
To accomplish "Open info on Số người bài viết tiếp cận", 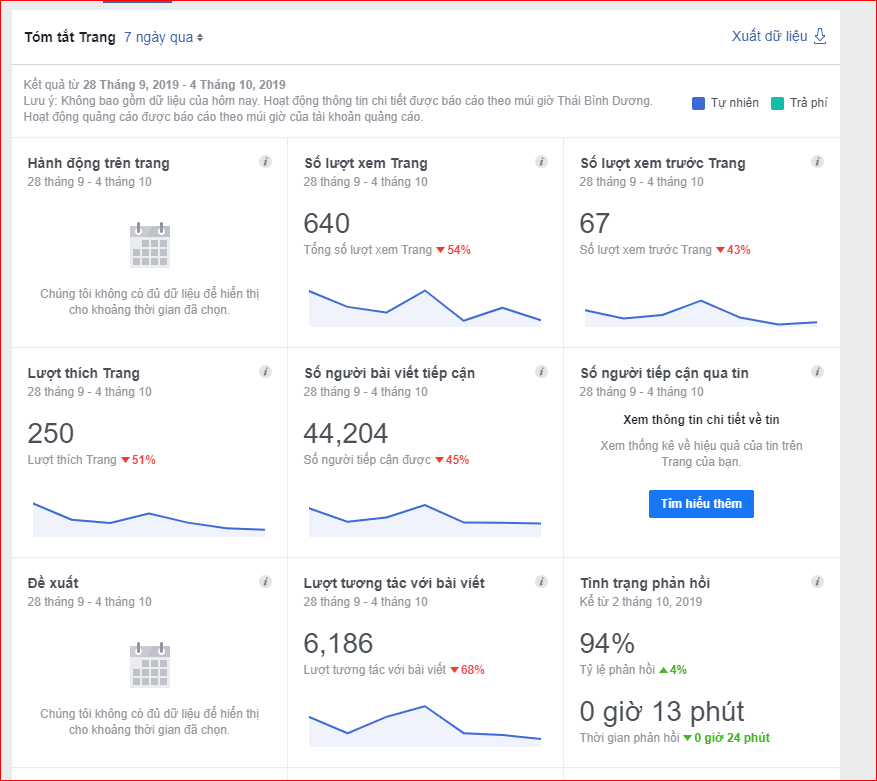I will (542, 370).
